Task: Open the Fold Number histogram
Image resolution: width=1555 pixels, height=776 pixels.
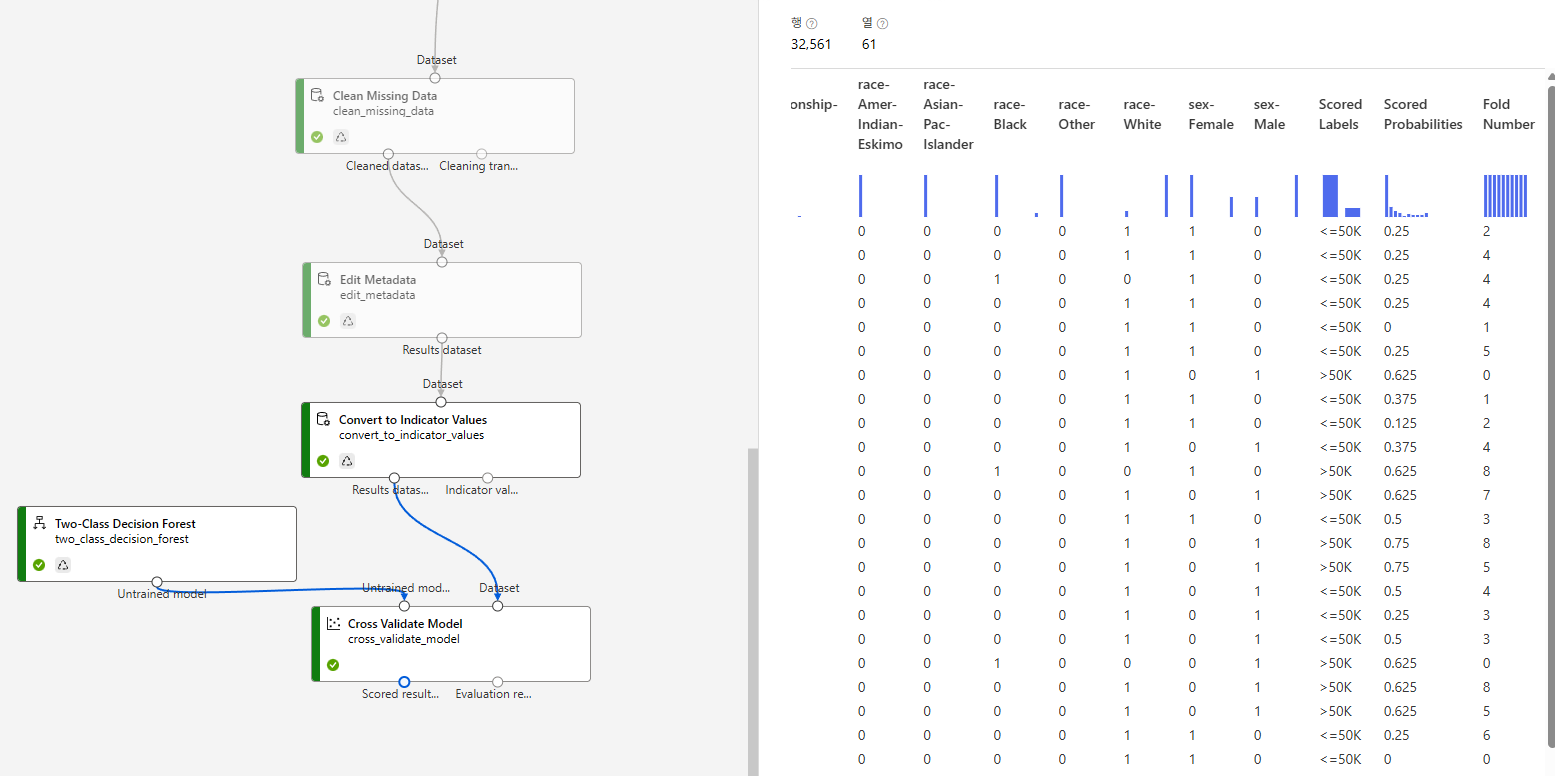Action: [x=1505, y=196]
